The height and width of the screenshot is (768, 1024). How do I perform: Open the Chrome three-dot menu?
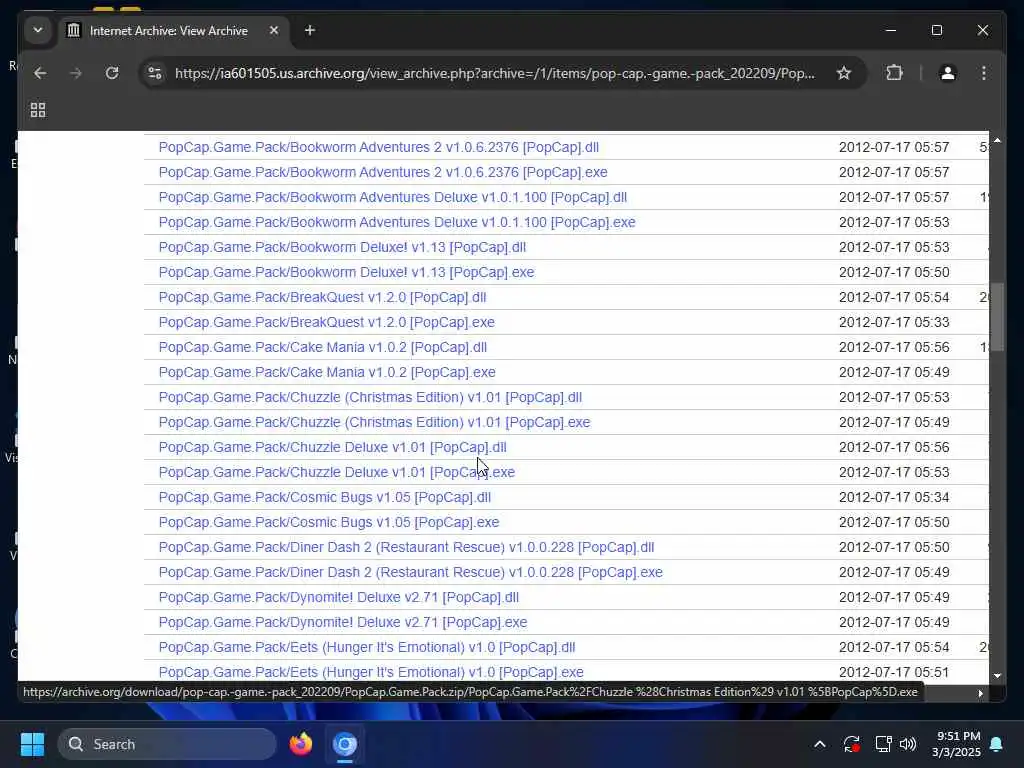(x=984, y=73)
